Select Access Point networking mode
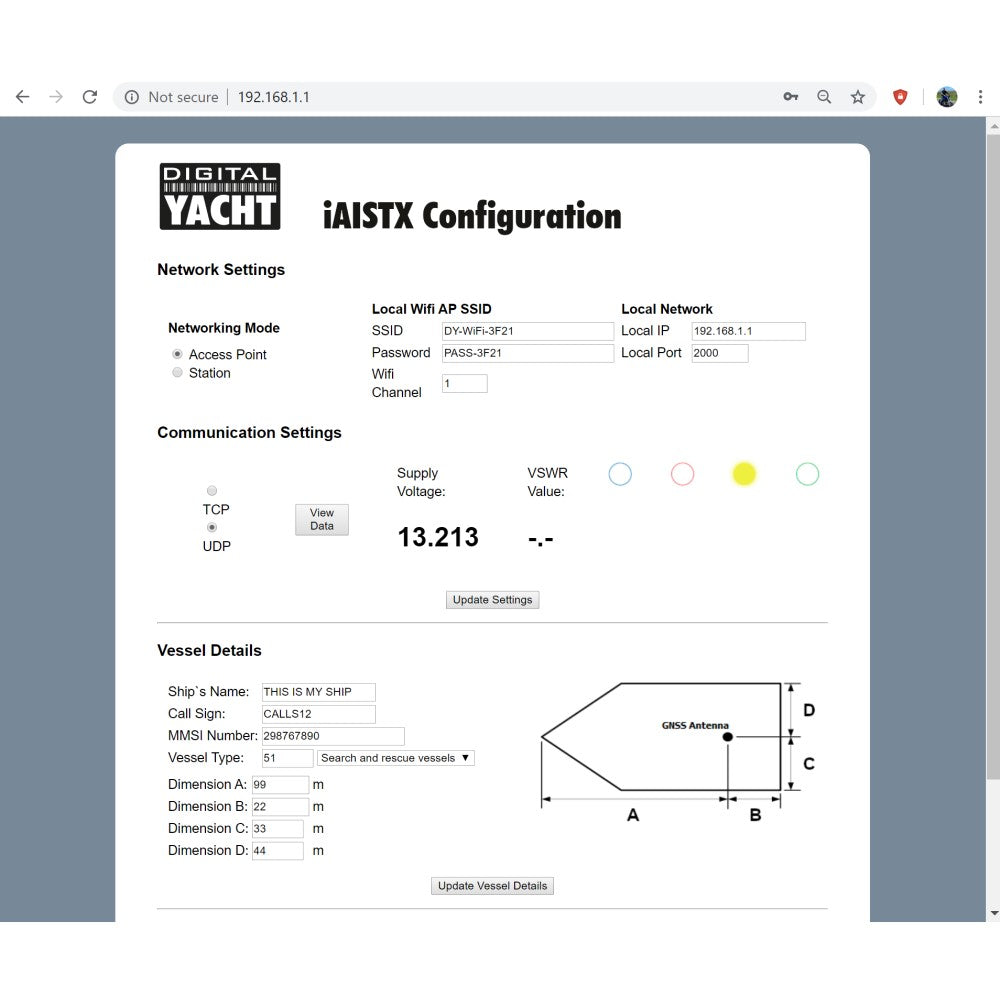The width and height of the screenshot is (1000, 1000). (x=177, y=354)
